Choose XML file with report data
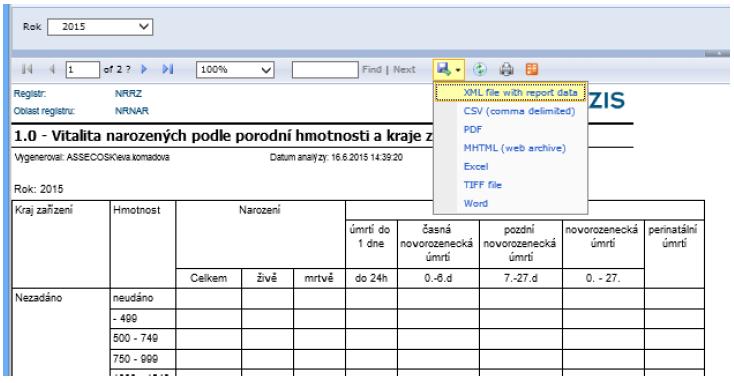734x383 pixels. 511,93
